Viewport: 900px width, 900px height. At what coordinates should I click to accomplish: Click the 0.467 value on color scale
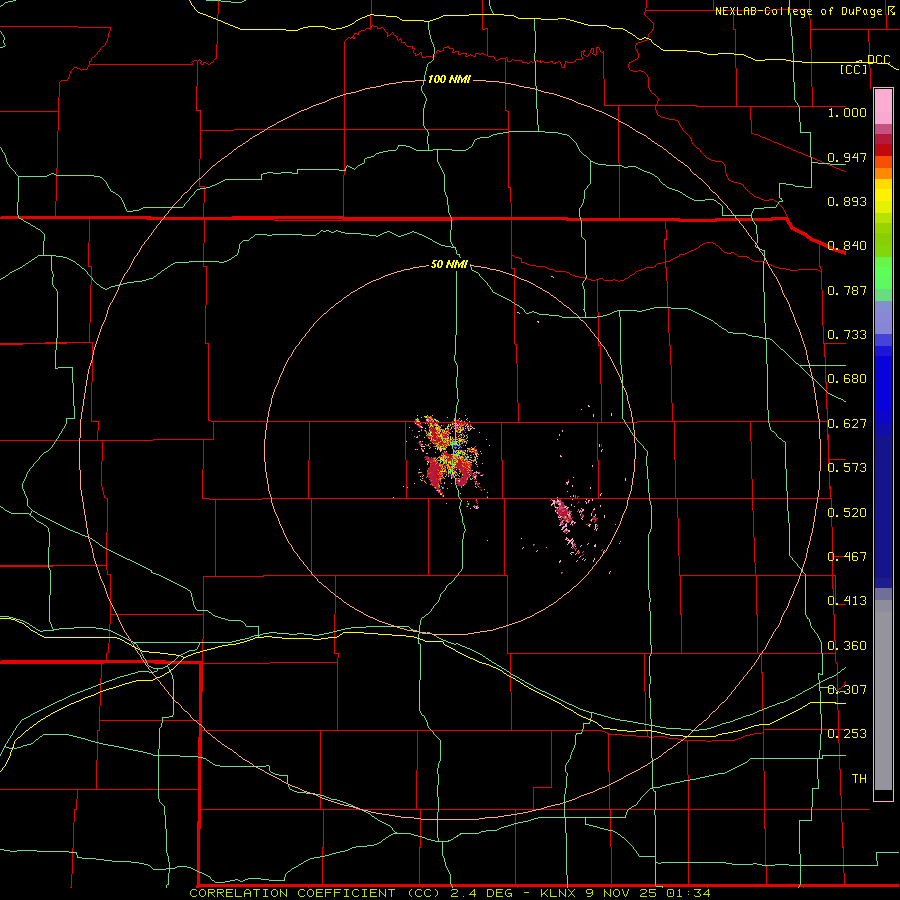(x=847, y=556)
